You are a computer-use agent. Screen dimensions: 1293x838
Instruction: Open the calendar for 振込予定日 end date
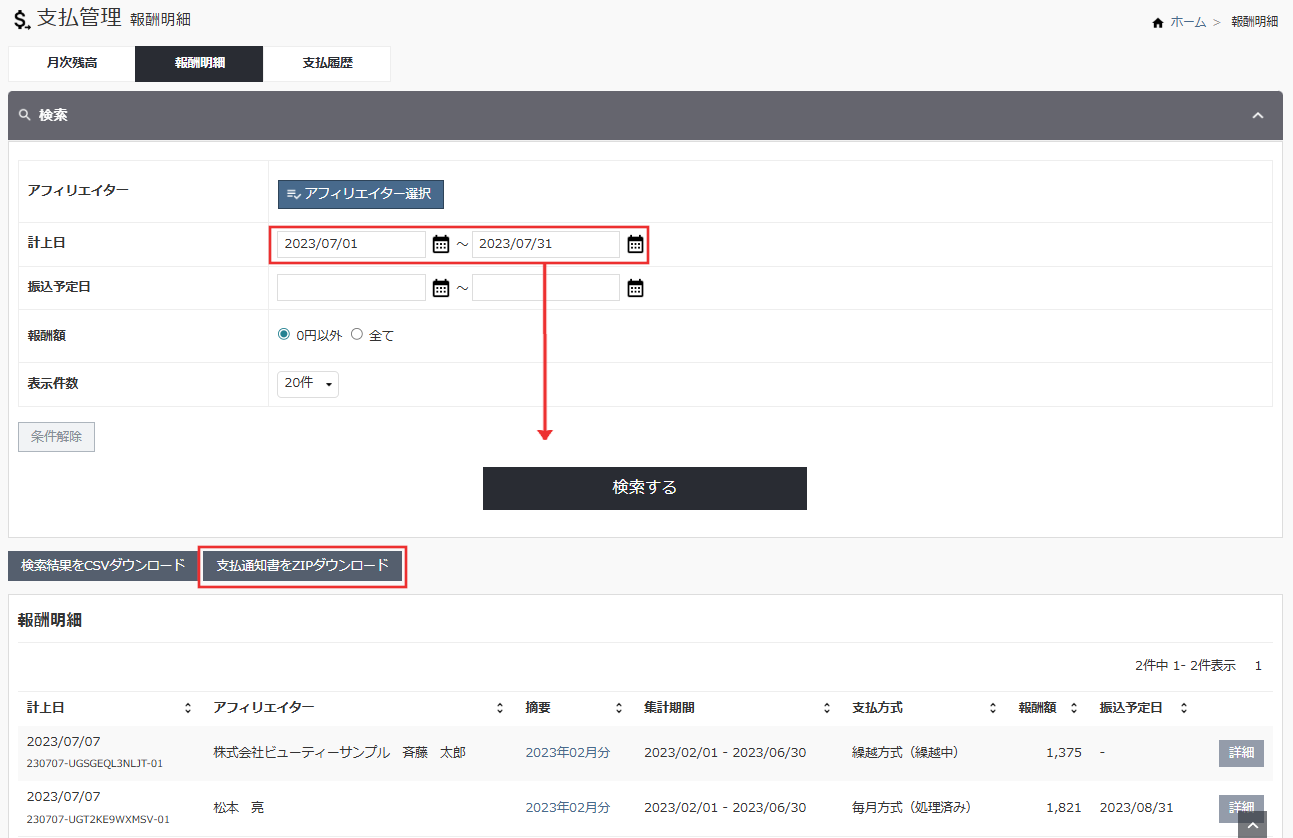coord(635,287)
